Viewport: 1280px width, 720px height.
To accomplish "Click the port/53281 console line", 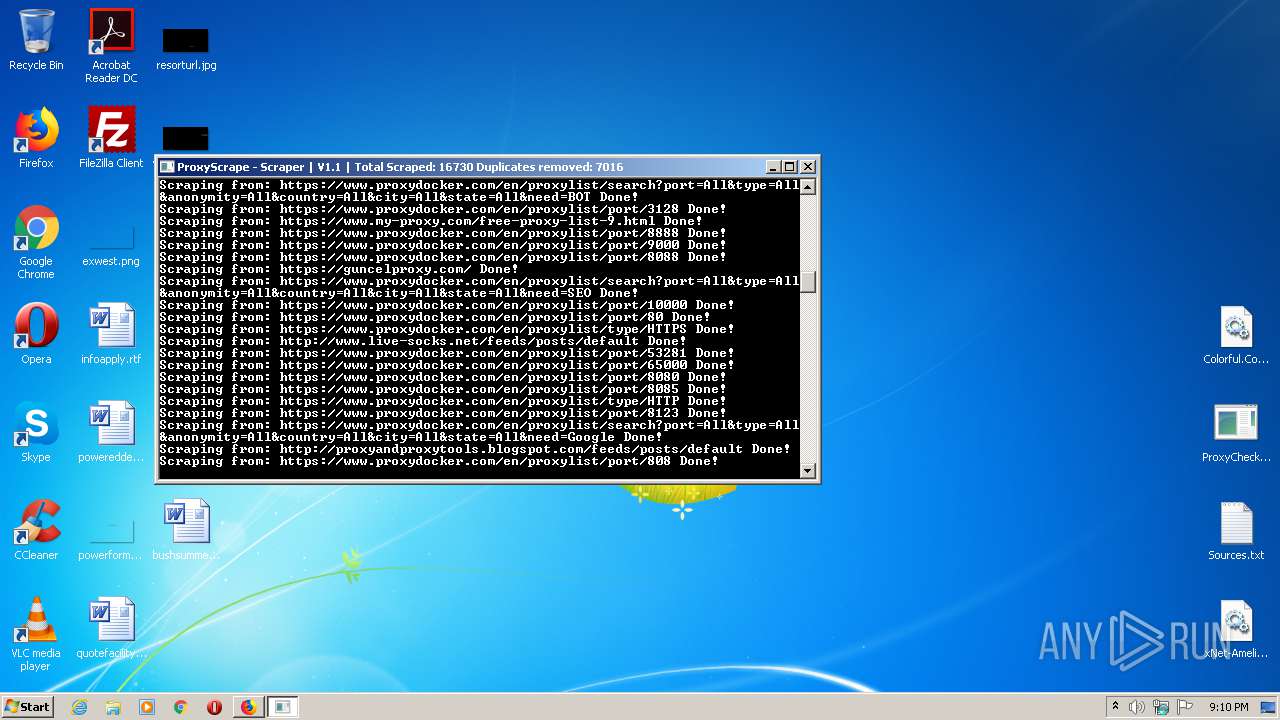I will [447, 353].
